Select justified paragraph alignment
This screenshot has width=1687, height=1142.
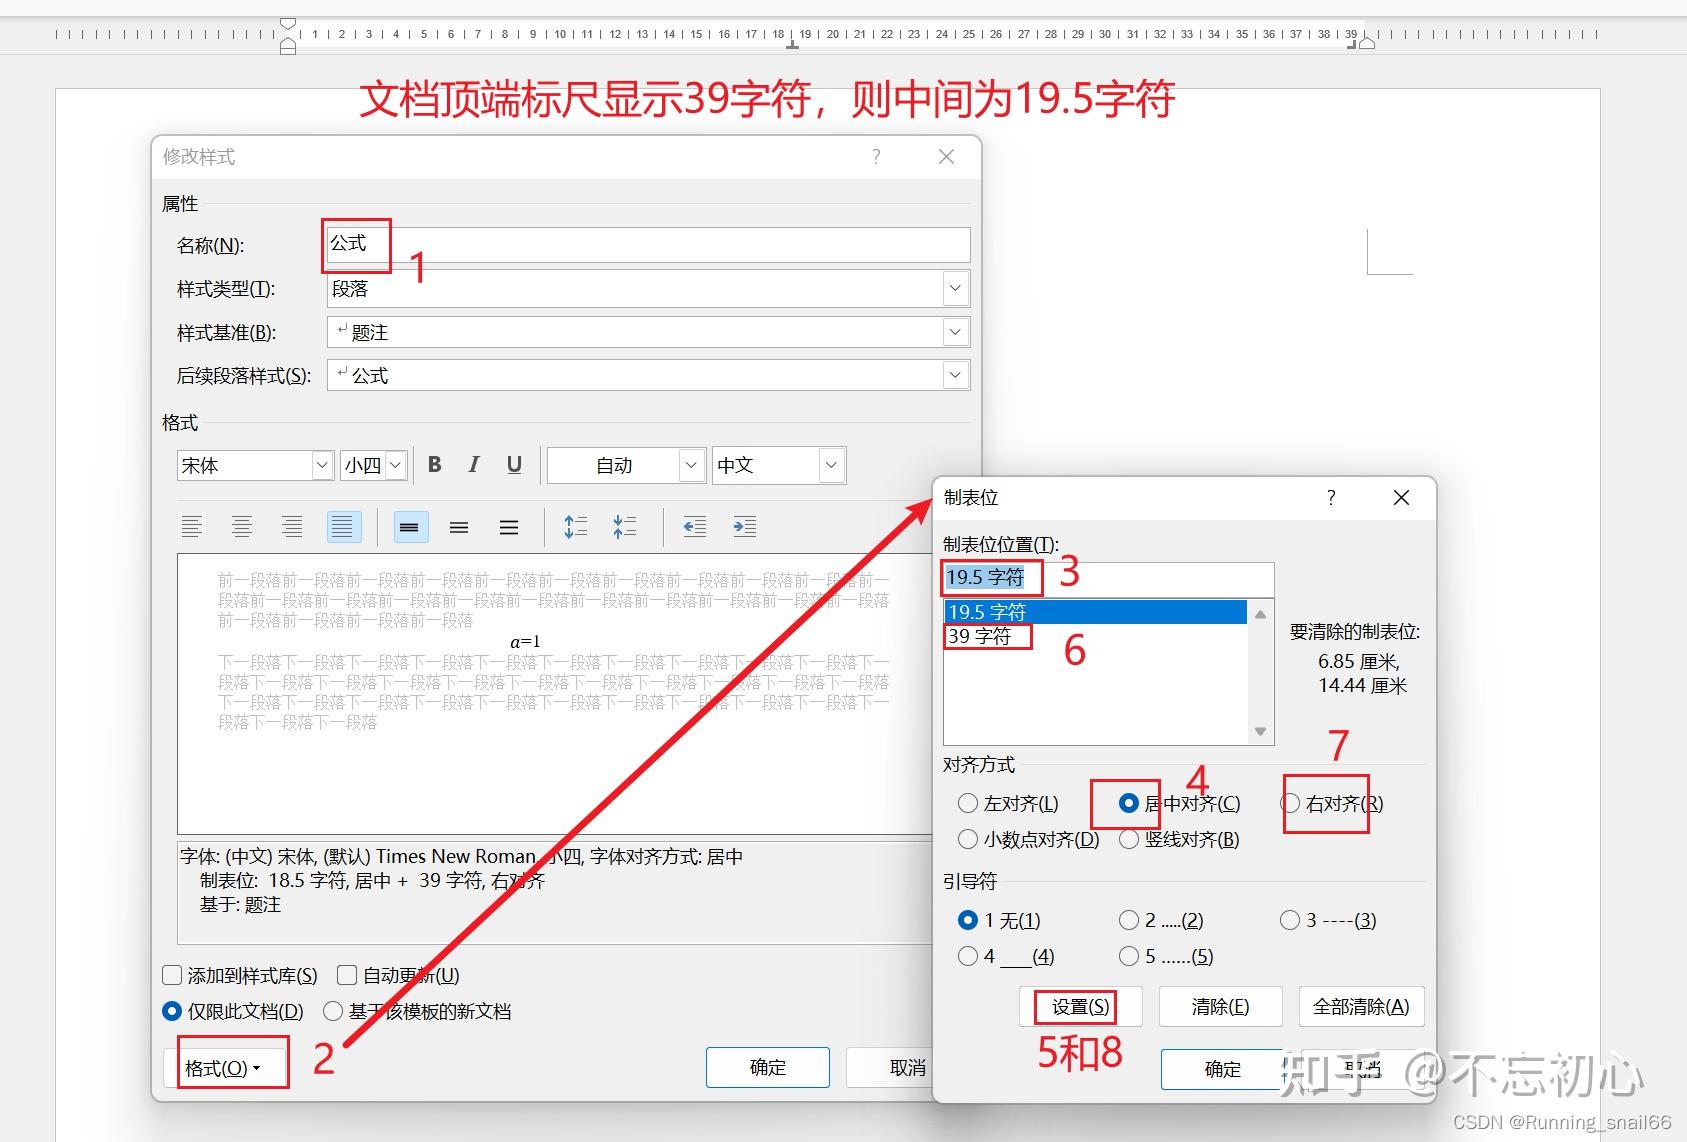point(343,527)
